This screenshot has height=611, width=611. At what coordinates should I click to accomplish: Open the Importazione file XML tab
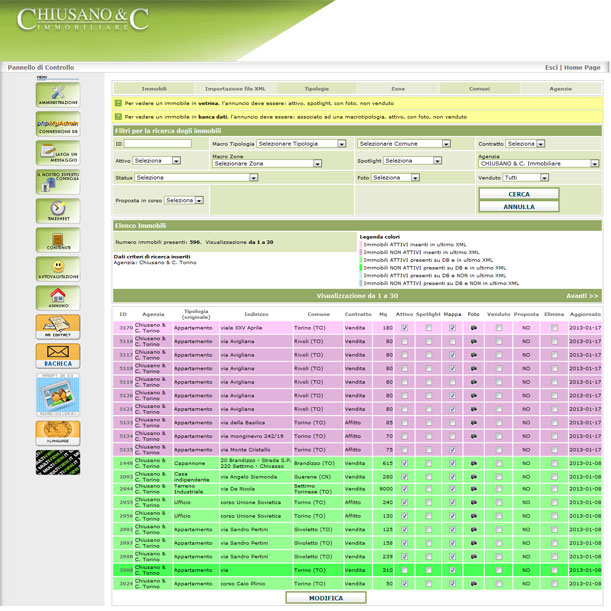click(235, 89)
